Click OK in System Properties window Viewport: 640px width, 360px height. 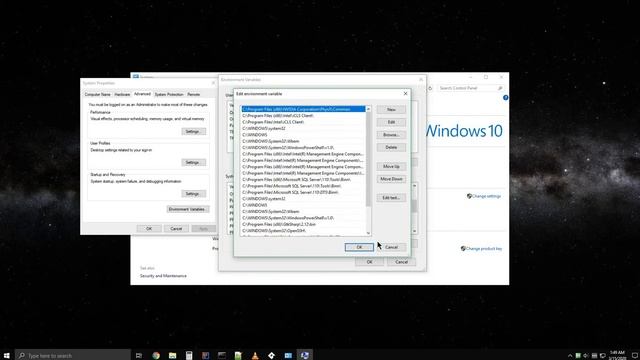point(149,229)
